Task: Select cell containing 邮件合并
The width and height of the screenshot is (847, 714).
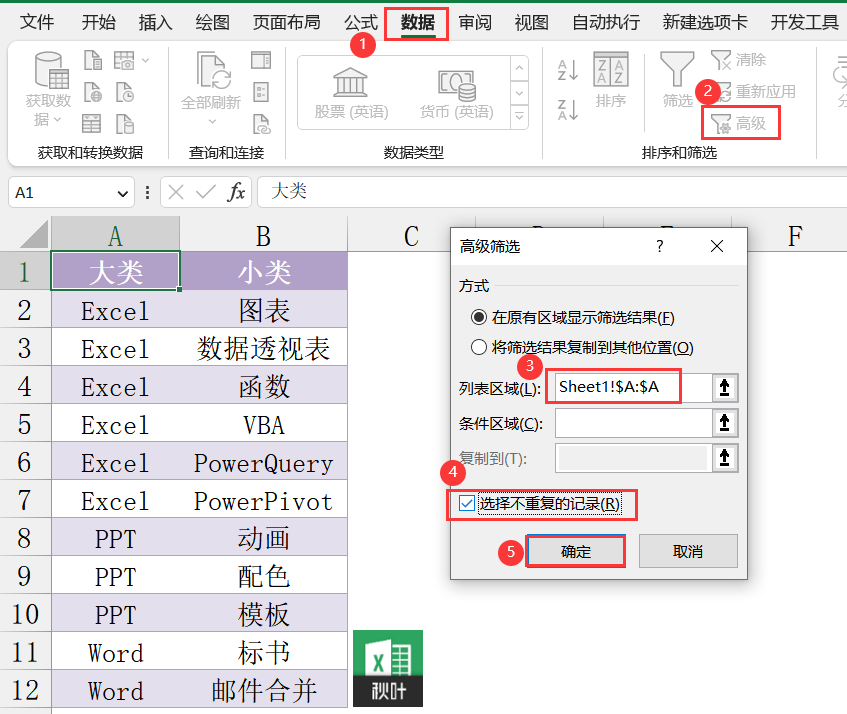Action: coord(264,690)
